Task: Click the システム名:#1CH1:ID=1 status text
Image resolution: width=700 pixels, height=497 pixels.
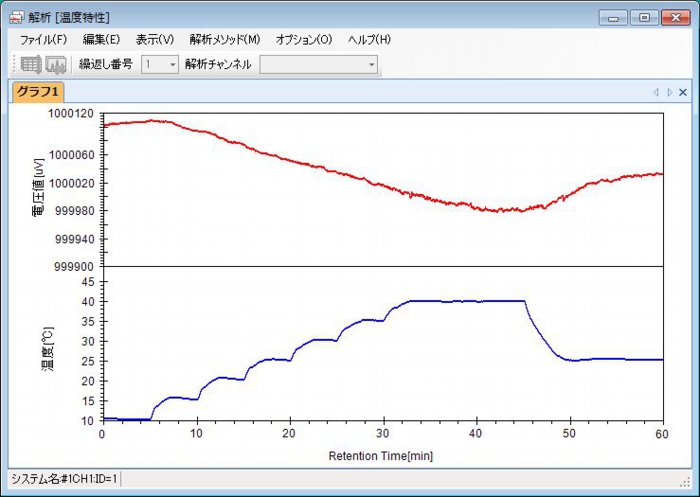Action: 64,479
